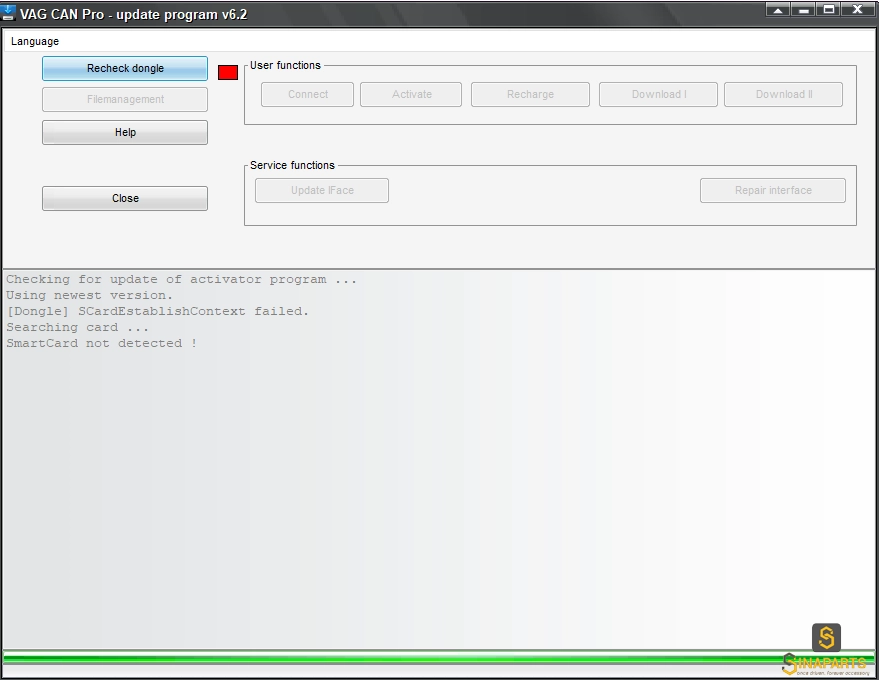The width and height of the screenshot is (879, 680).
Task: Click the Close button below Help
Action: (125, 198)
